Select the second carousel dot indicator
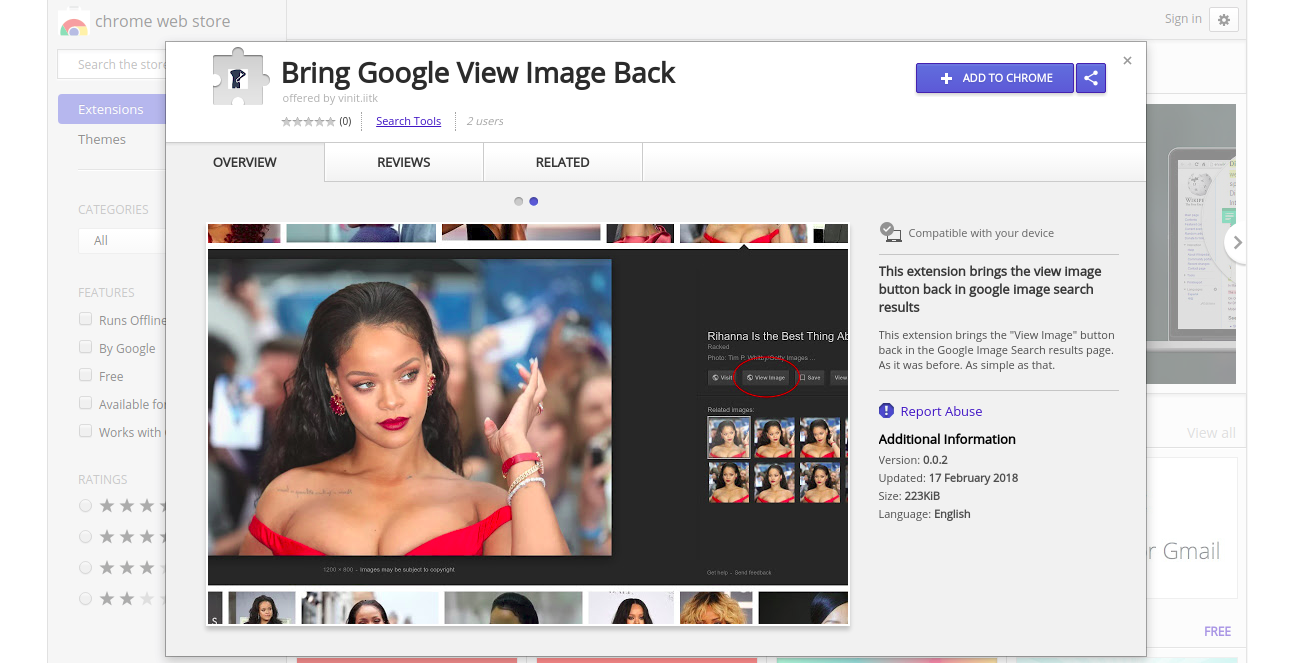The width and height of the screenshot is (1296, 663). 534,201
